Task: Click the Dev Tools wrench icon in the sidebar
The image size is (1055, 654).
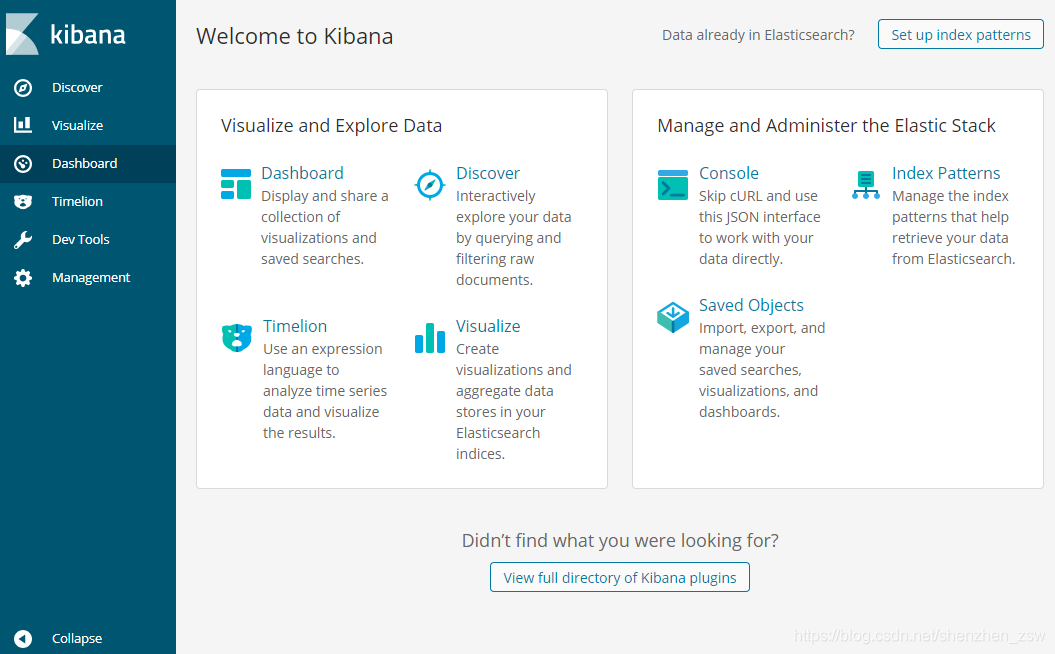Action: [23, 240]
